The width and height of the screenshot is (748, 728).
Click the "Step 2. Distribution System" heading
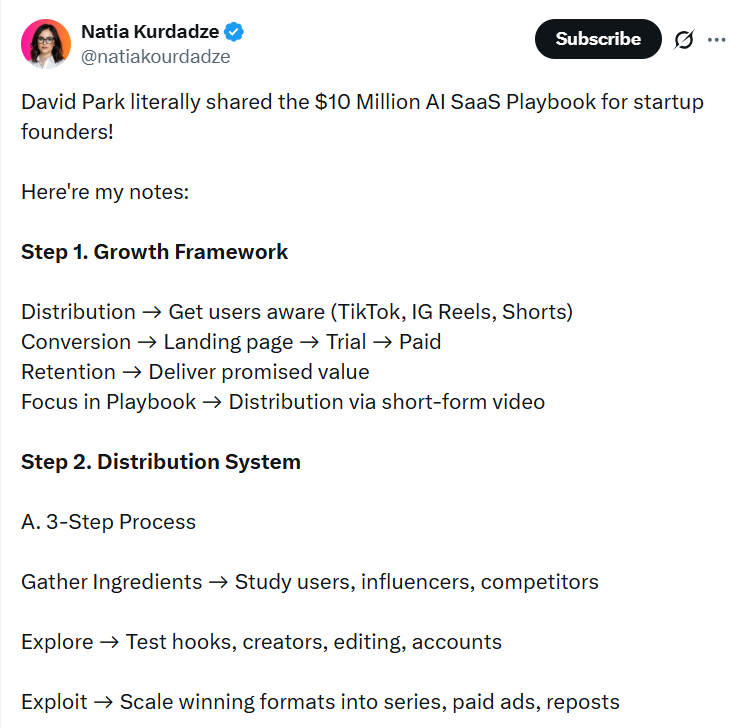pos(161,462)
